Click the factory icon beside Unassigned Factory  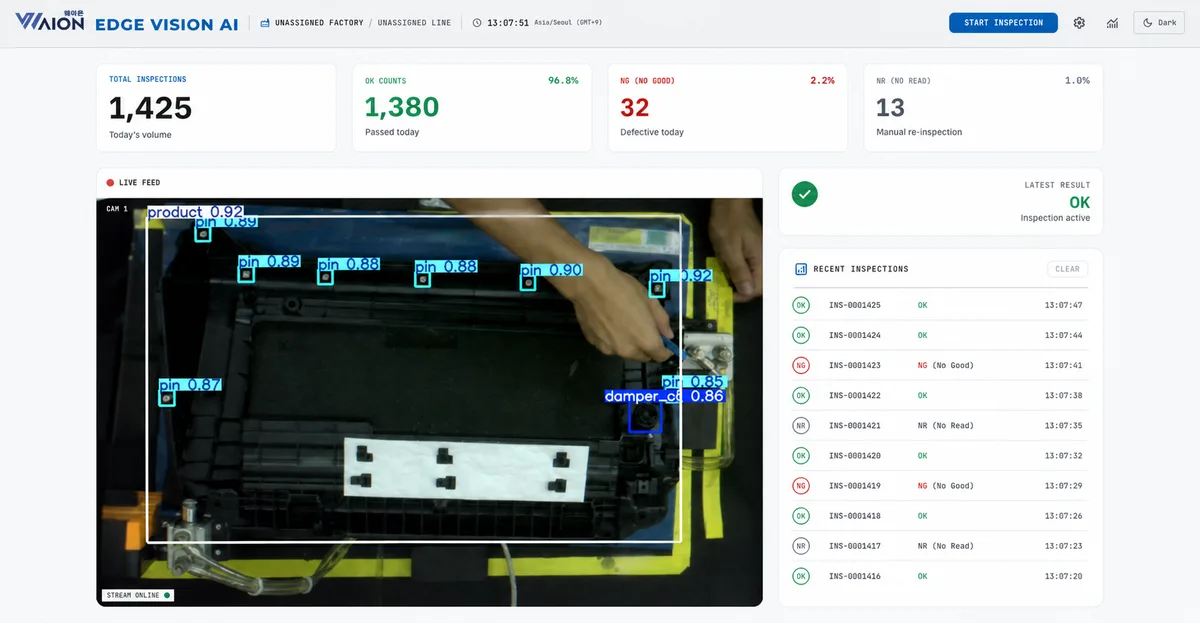[x=264, y=22]
